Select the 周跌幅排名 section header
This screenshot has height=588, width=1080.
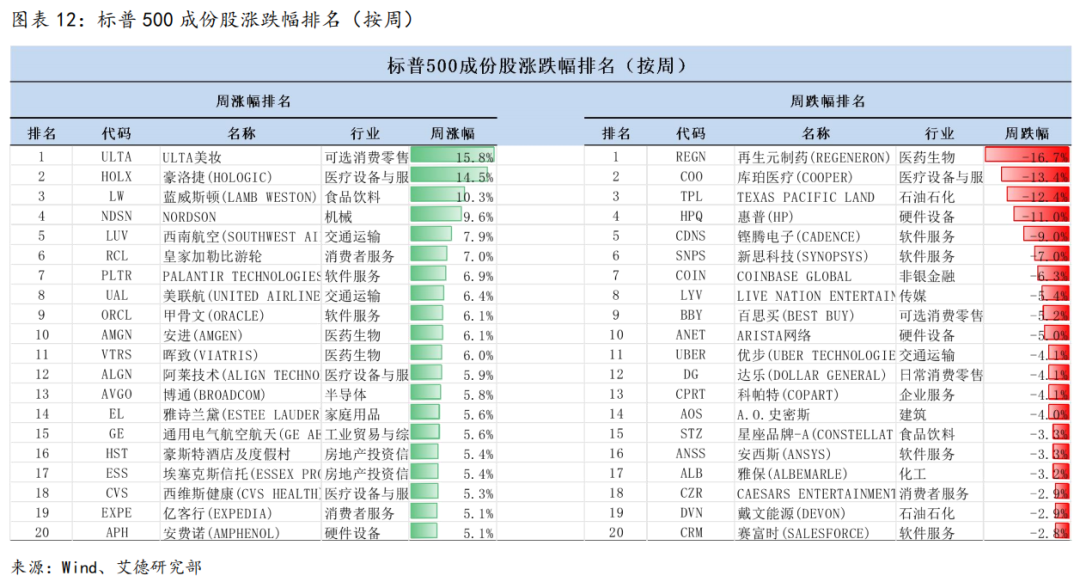(827, 101)
